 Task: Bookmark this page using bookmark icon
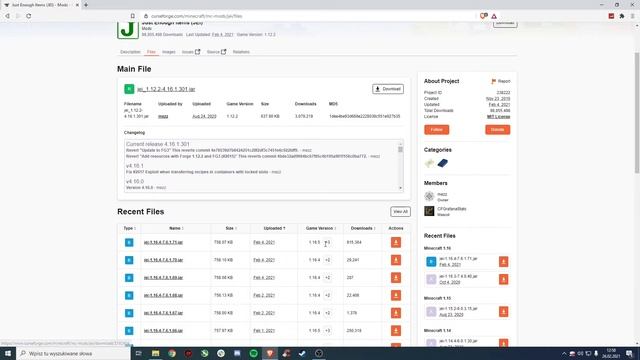[x=133, y=16]
